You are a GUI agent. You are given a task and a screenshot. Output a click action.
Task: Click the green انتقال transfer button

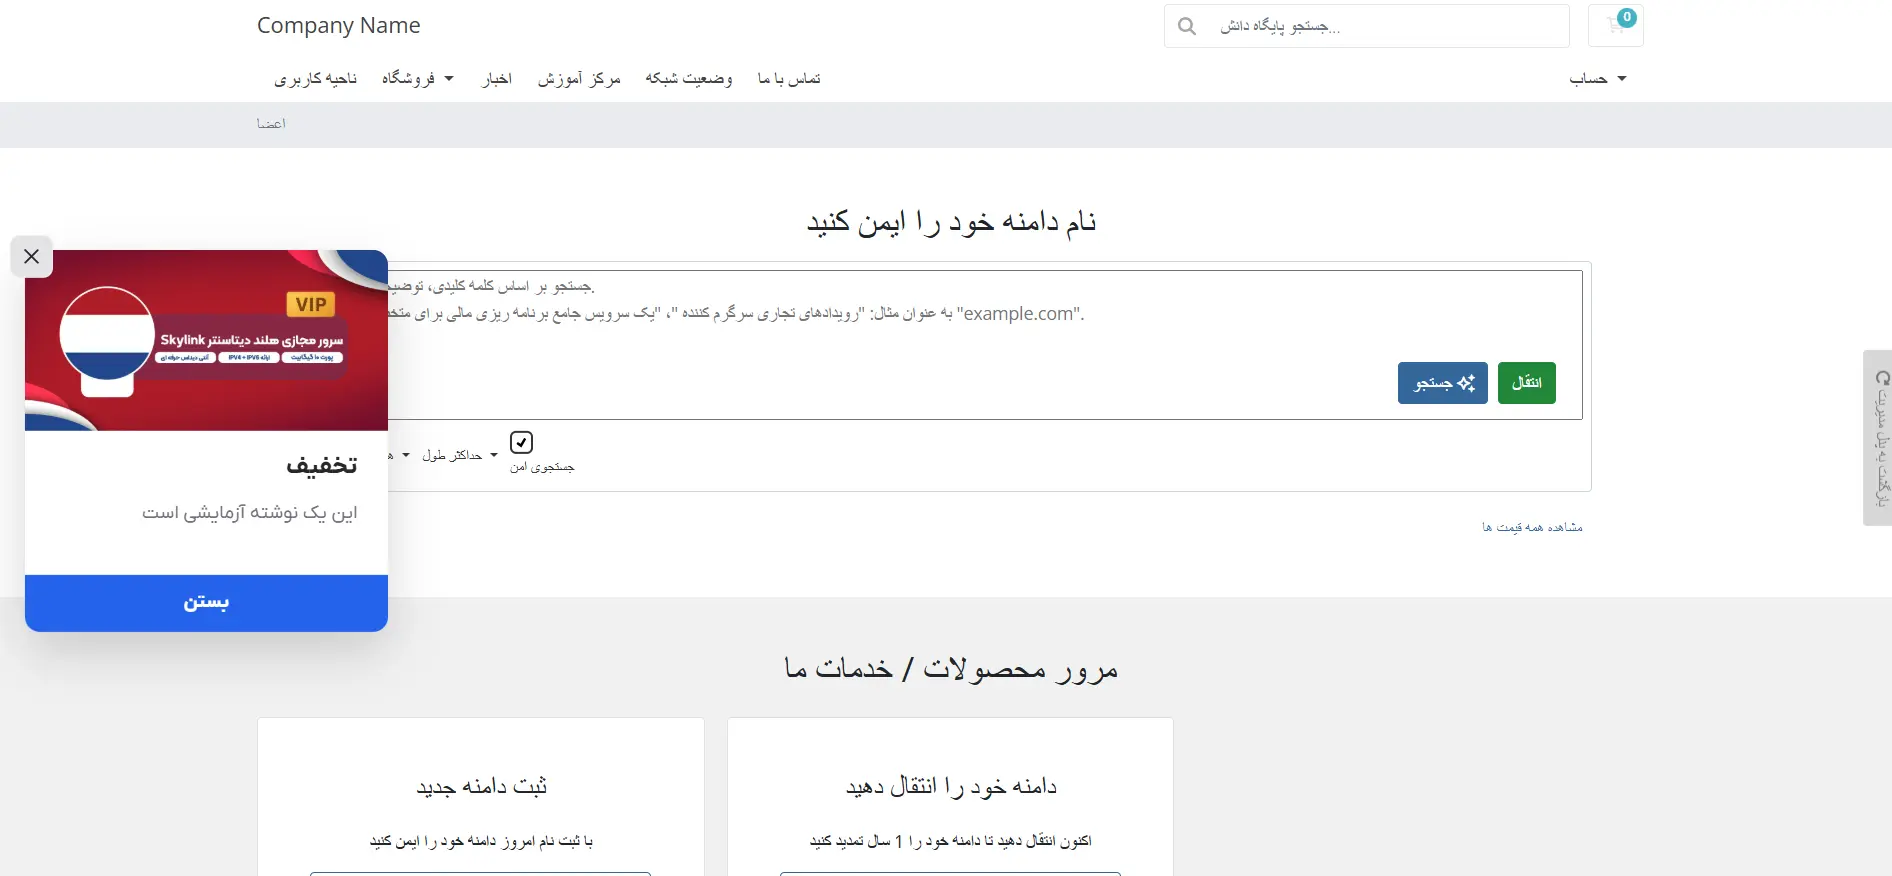tap(1527, 383)
